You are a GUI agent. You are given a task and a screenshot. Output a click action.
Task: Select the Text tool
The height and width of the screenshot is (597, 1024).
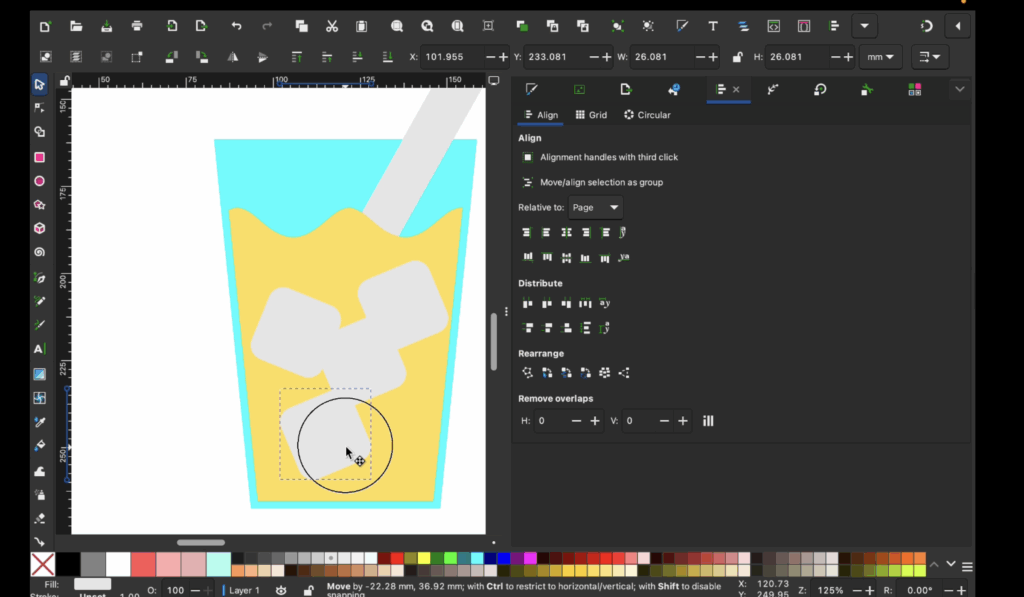coord(39,349)
